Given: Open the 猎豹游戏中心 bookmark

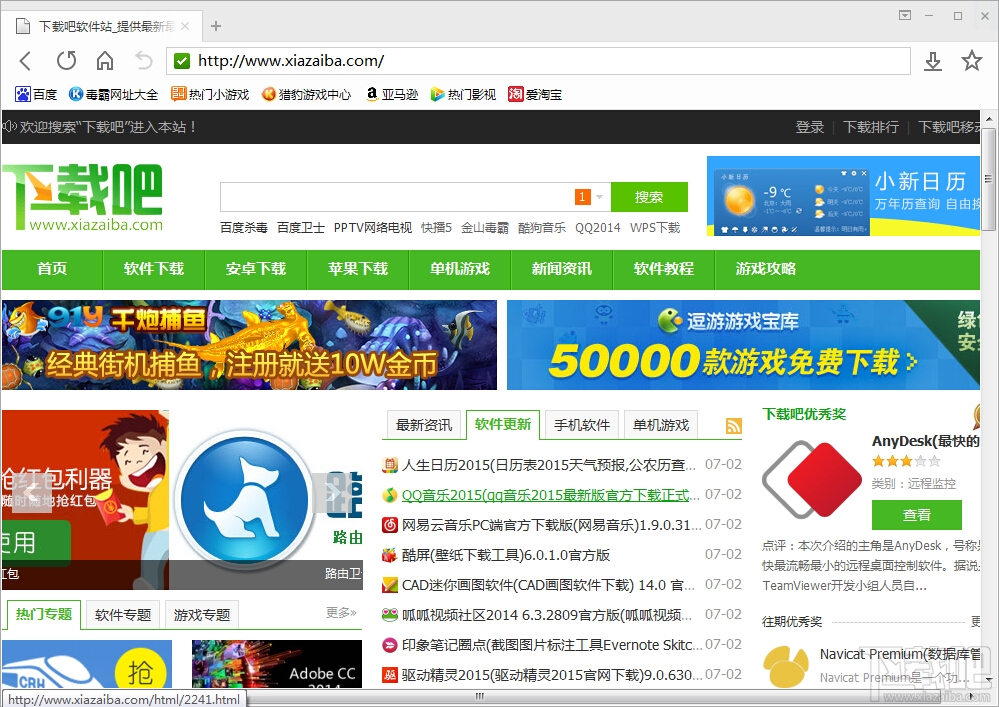Looking at the screenshot, I should [x=306, y=94].
